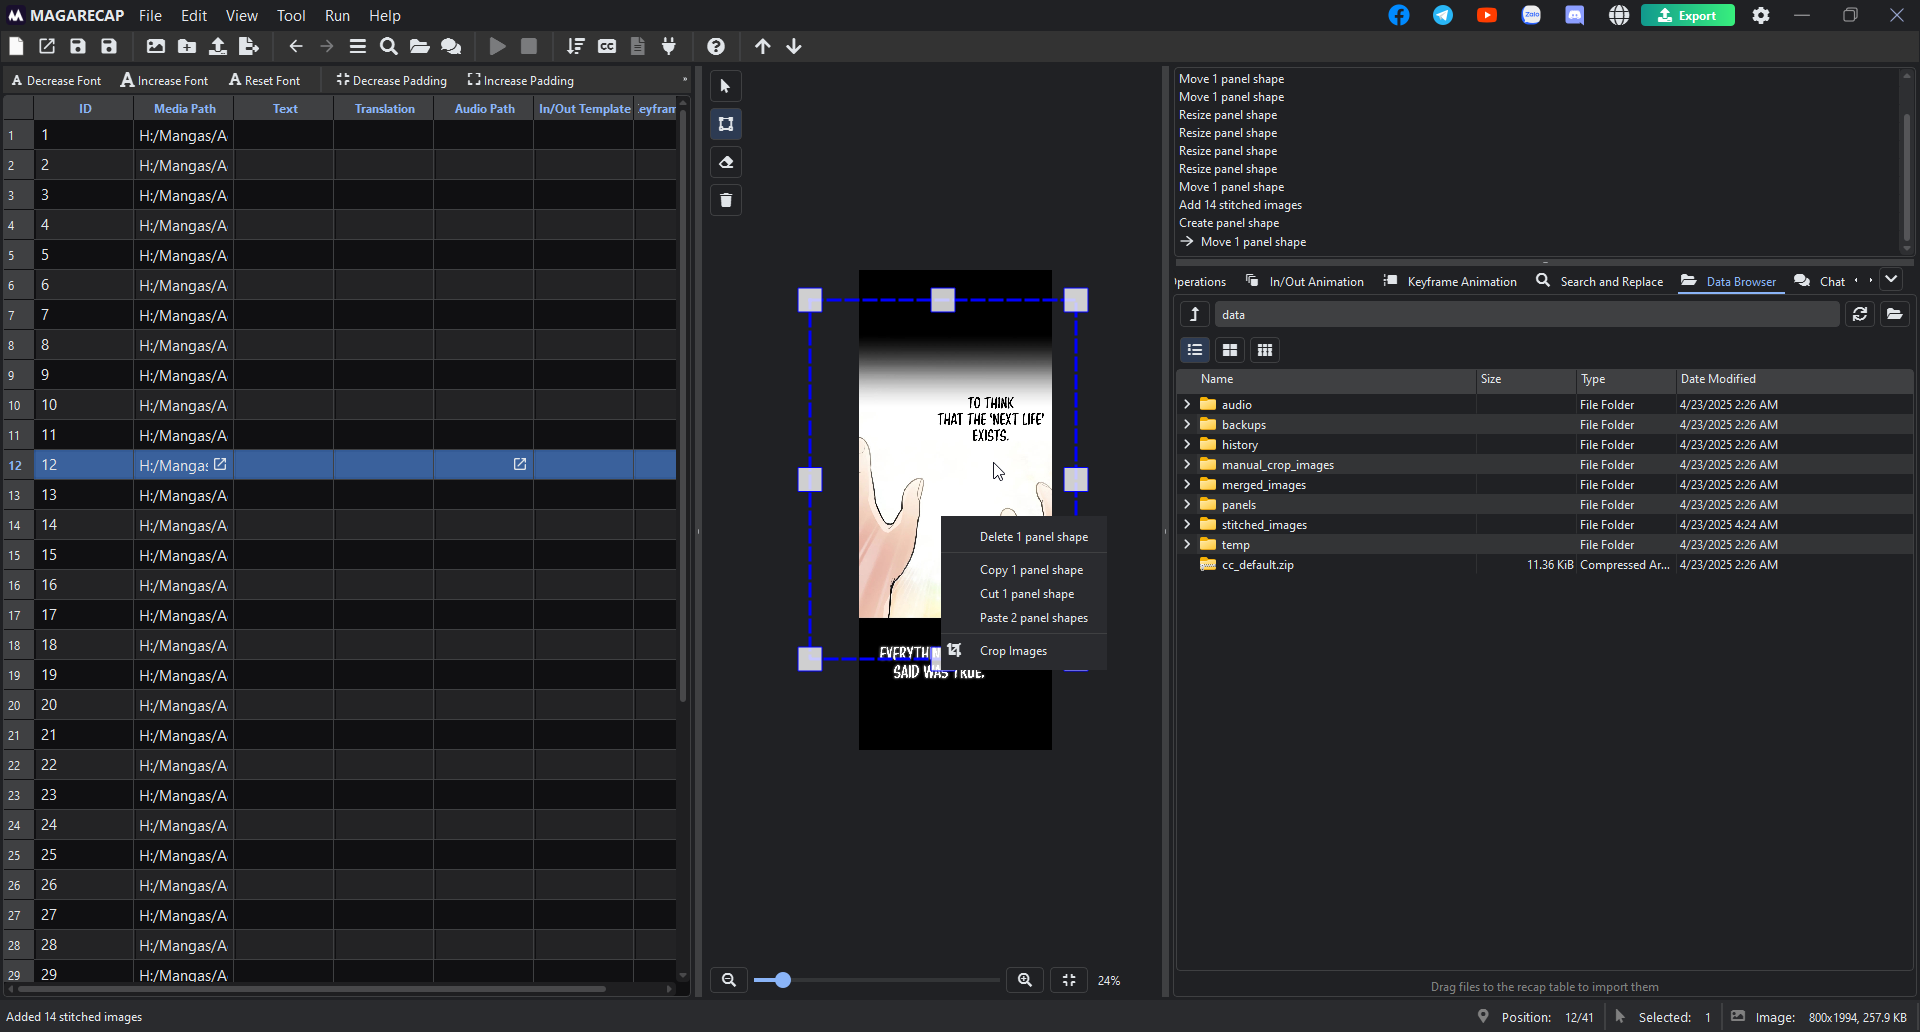Expand the manual_crop_images folder
The image size is (1920, 1032).
1187,464
